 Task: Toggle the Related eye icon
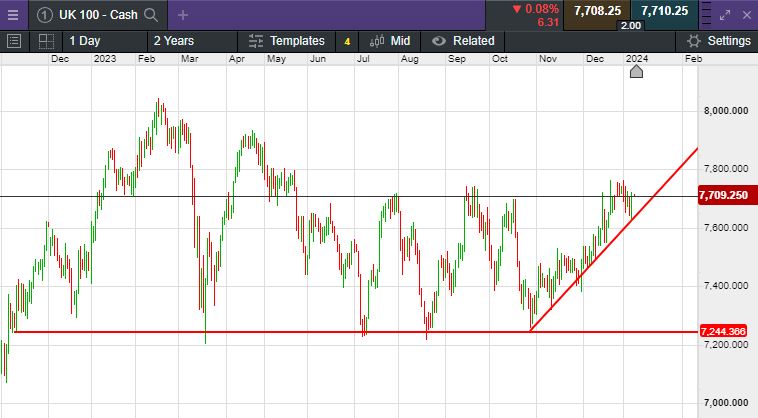(x=438, y=41)
